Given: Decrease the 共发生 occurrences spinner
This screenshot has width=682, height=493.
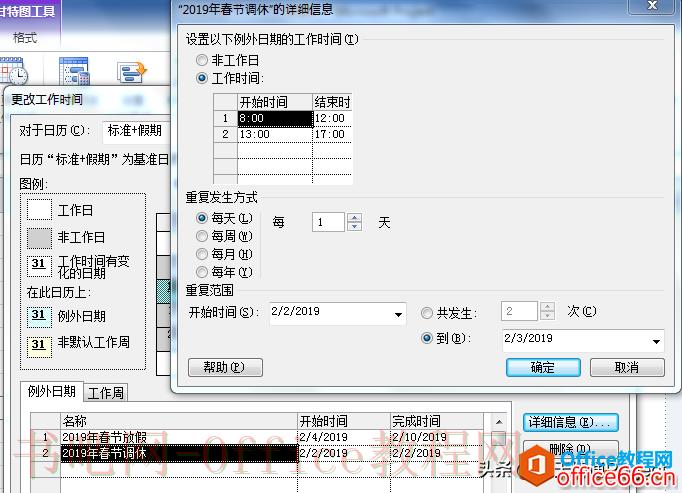Looking at the screenshot, I should 547,315.
